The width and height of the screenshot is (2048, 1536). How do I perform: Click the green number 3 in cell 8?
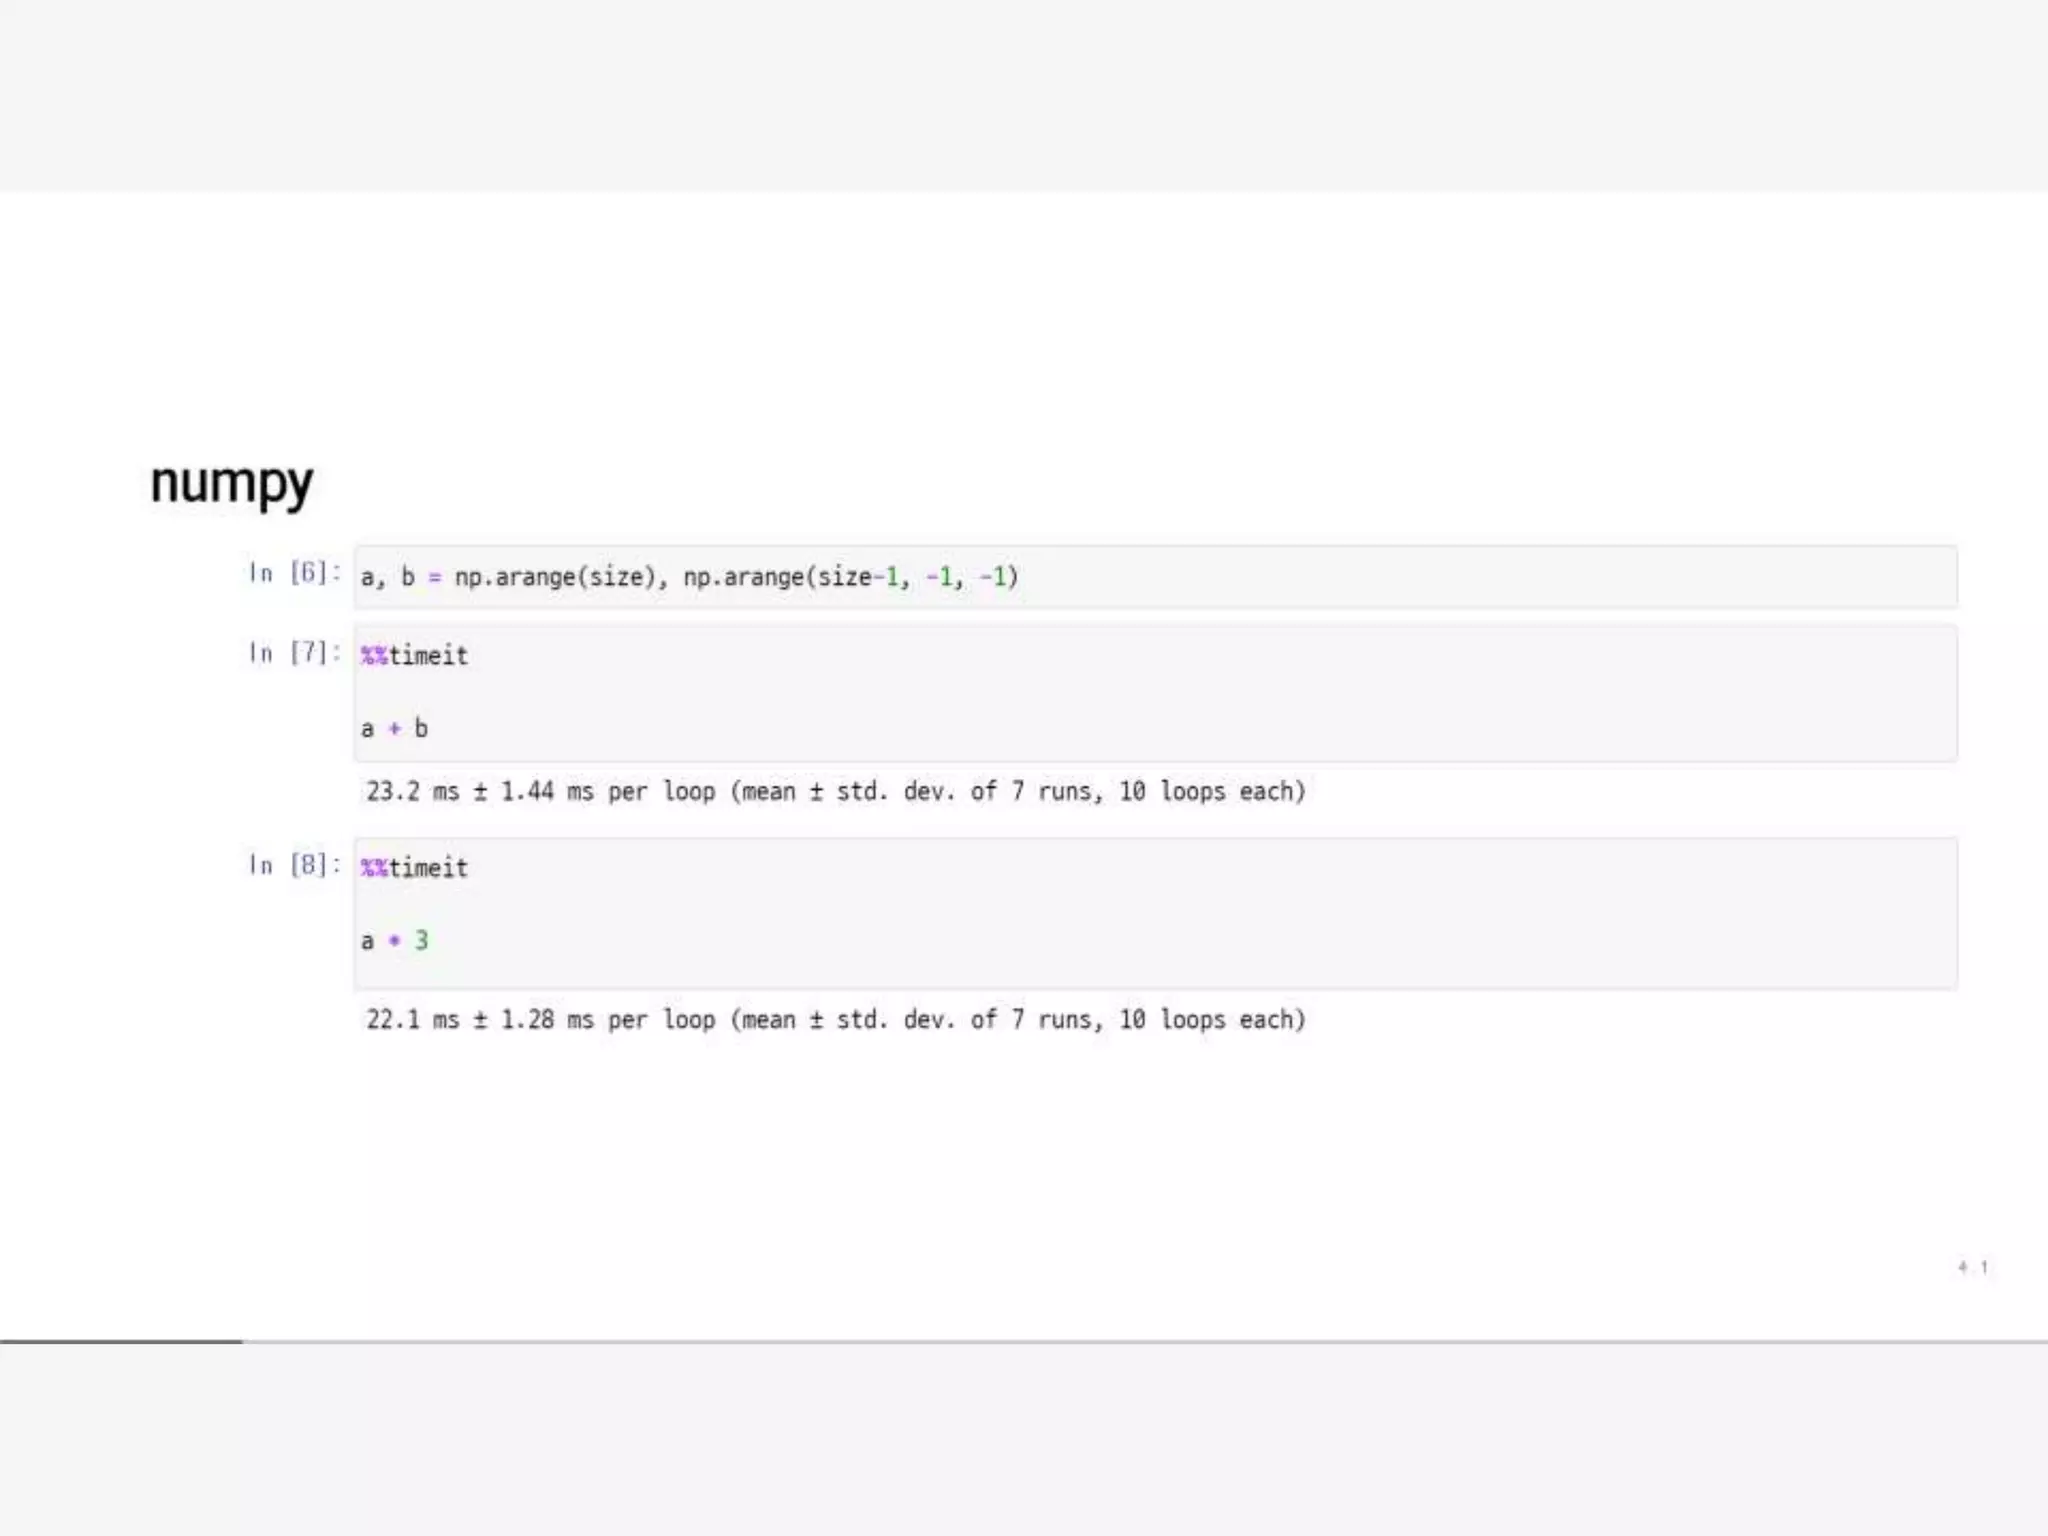pos(421,941)
